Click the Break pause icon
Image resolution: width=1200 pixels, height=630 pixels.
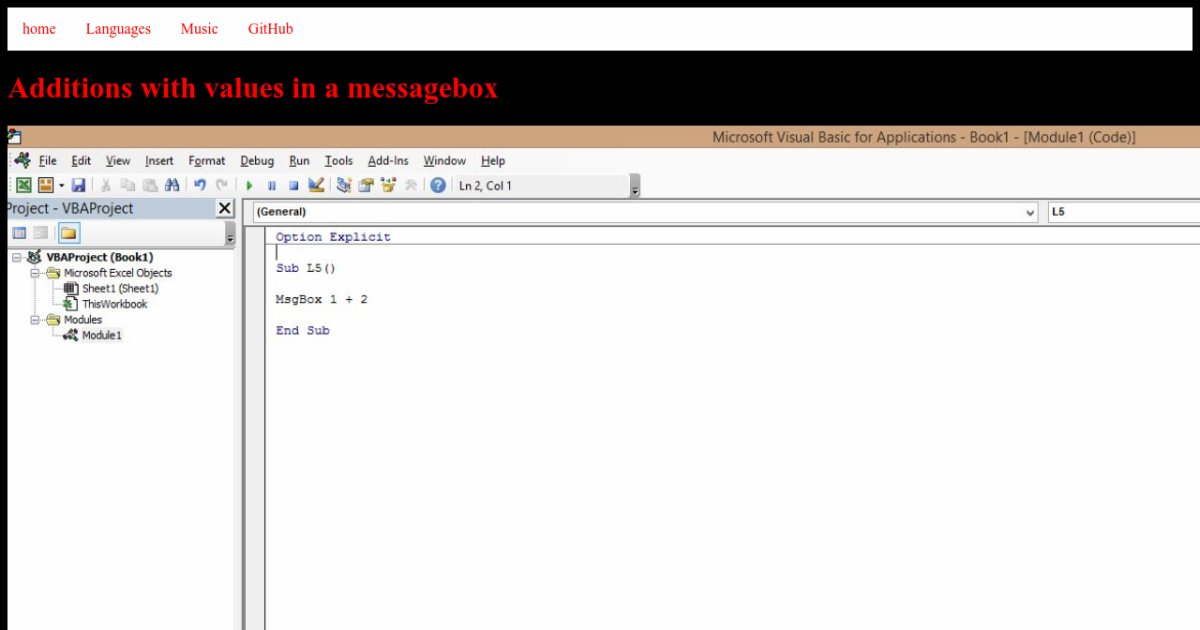click(272, 185)
